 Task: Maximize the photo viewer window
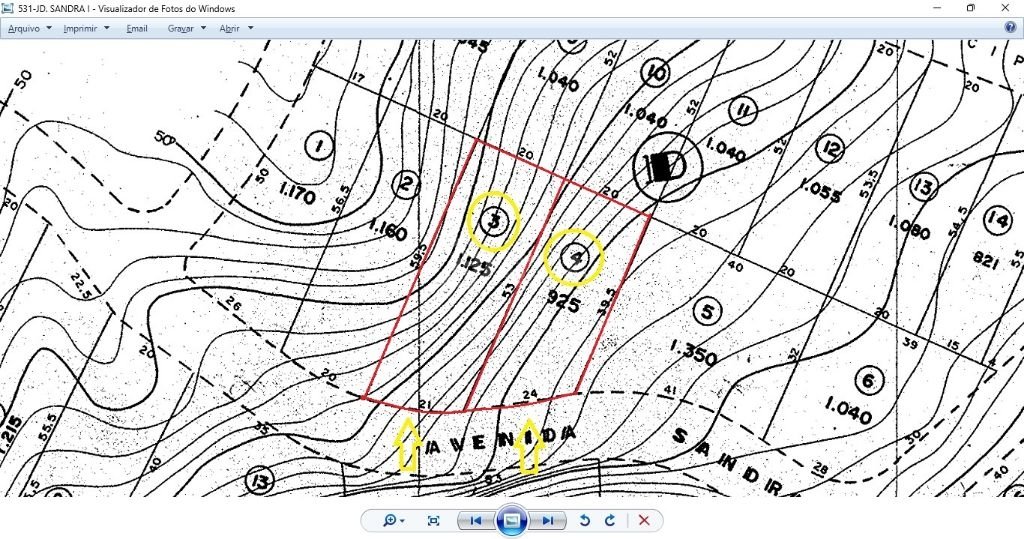[x=970, y=8]
